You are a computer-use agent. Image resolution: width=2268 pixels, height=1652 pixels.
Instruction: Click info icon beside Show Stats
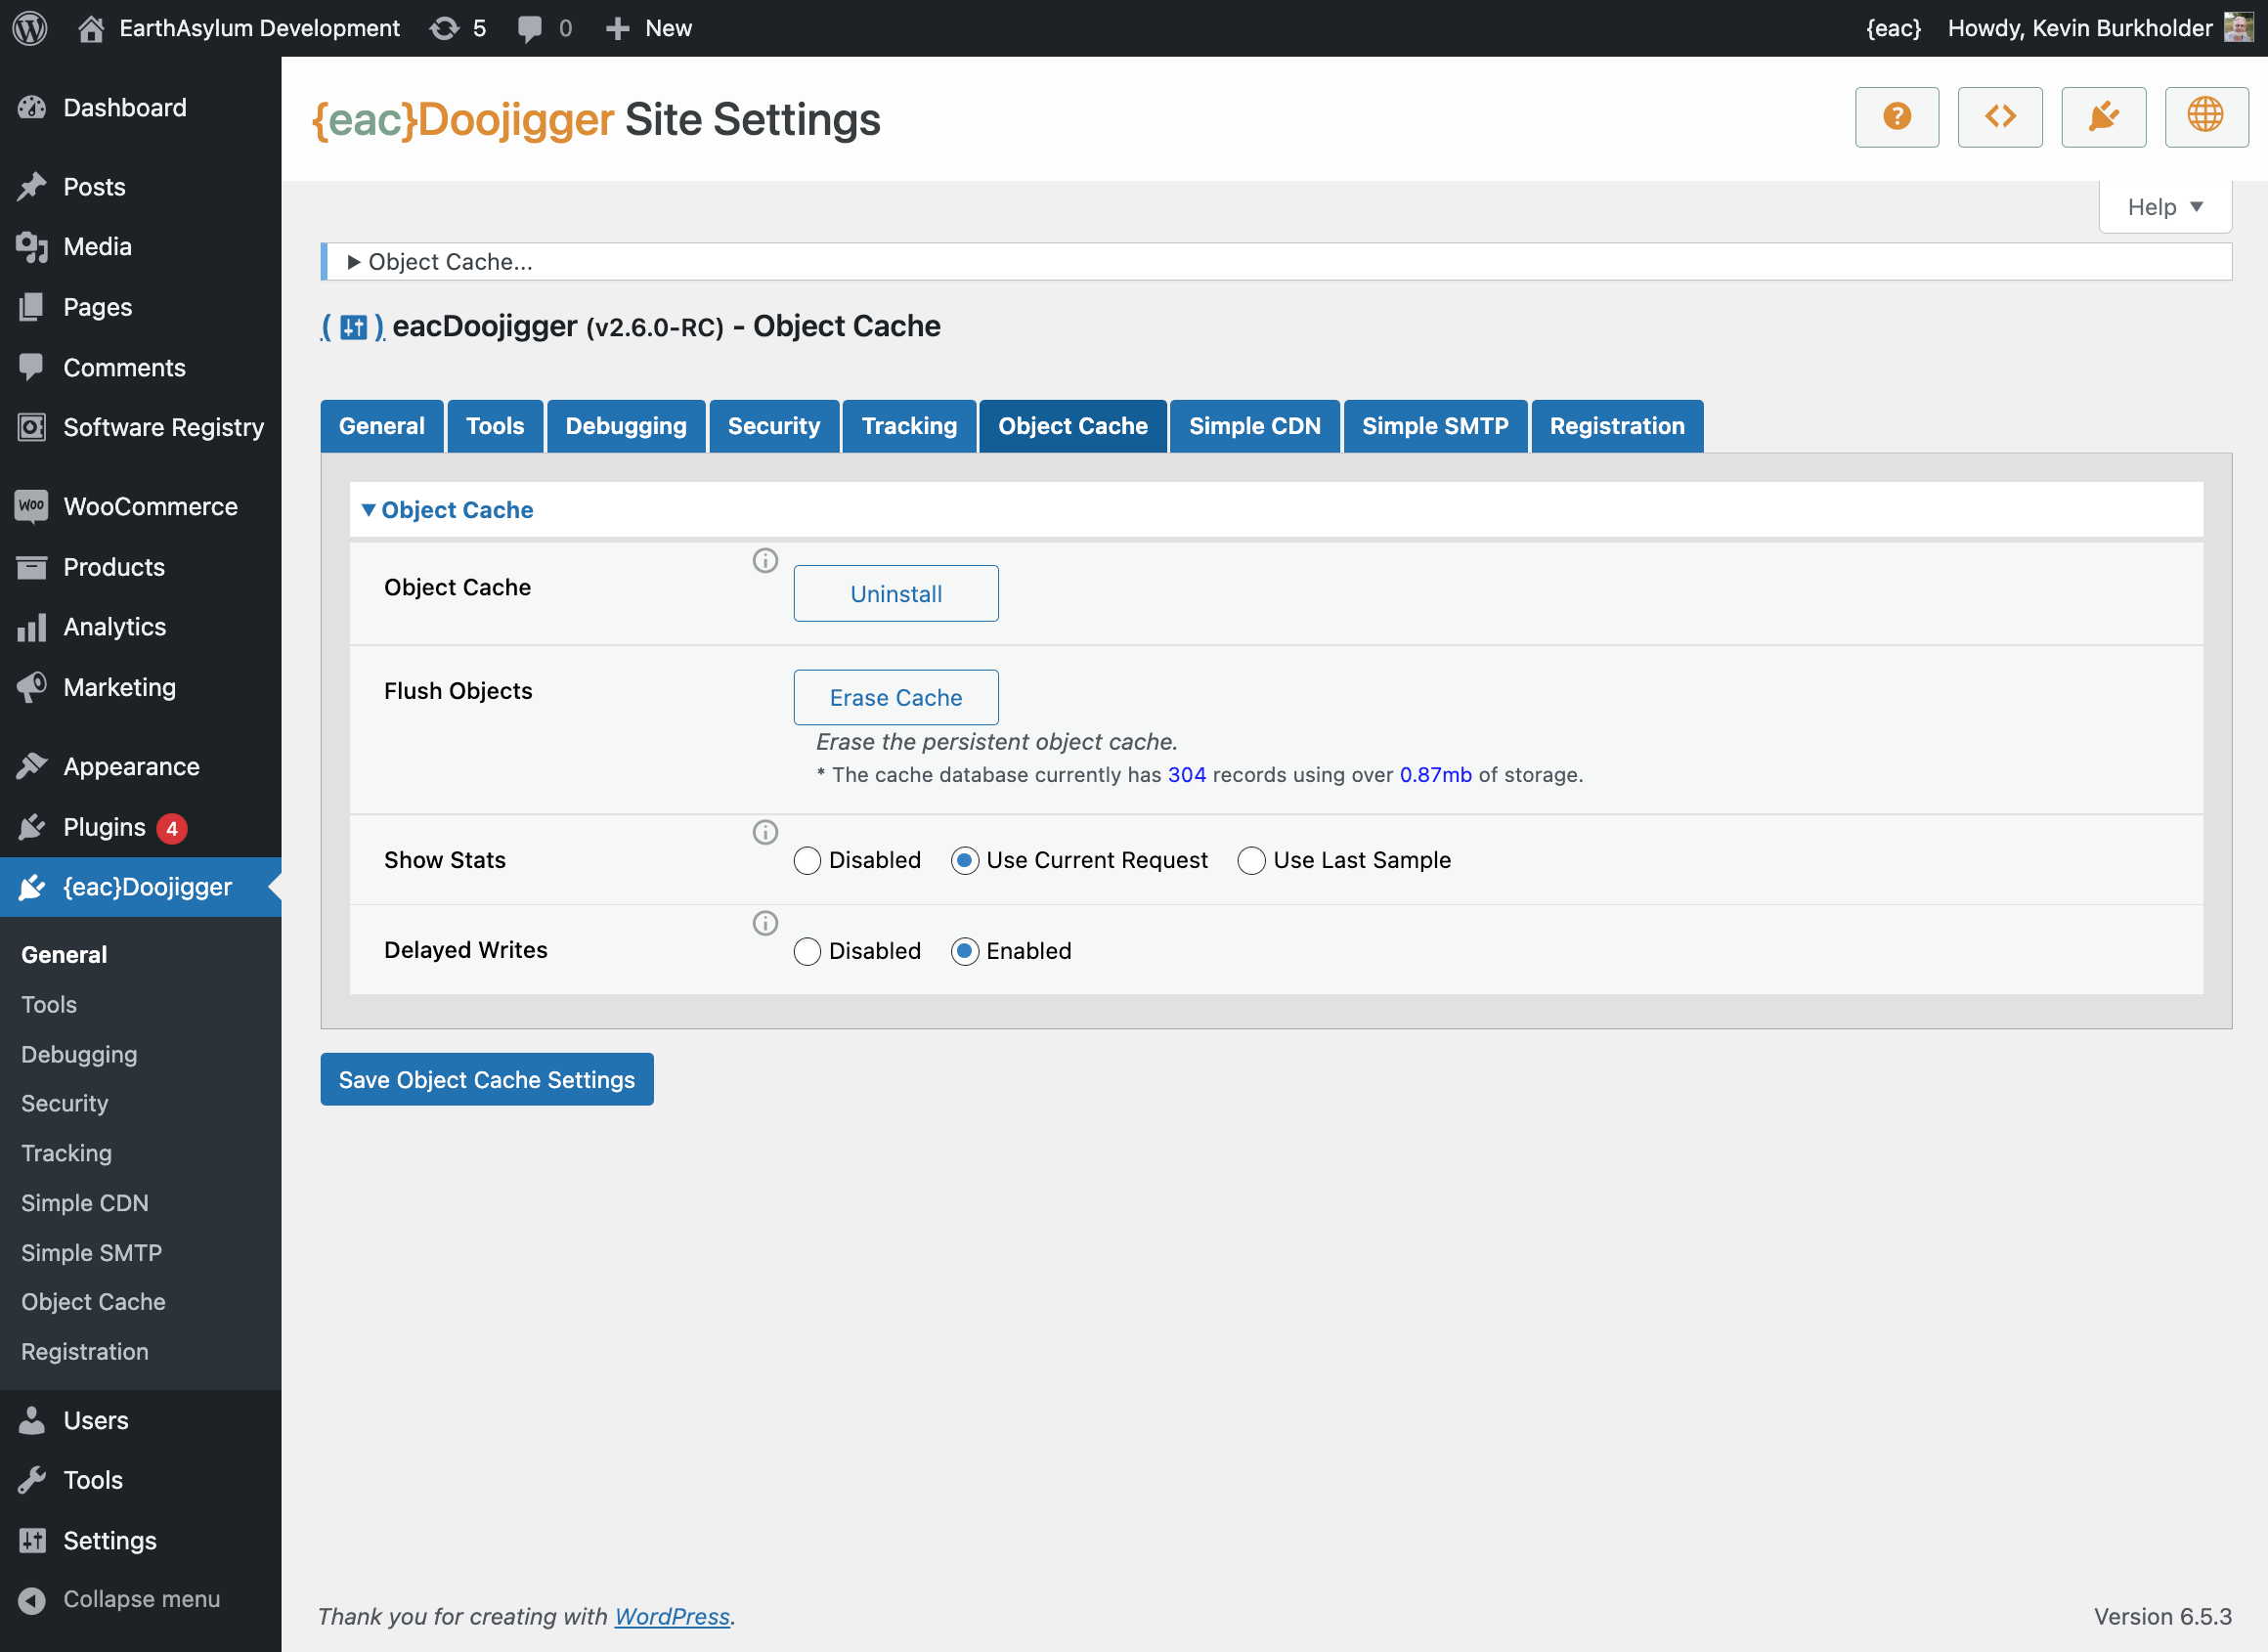[765, 832]
